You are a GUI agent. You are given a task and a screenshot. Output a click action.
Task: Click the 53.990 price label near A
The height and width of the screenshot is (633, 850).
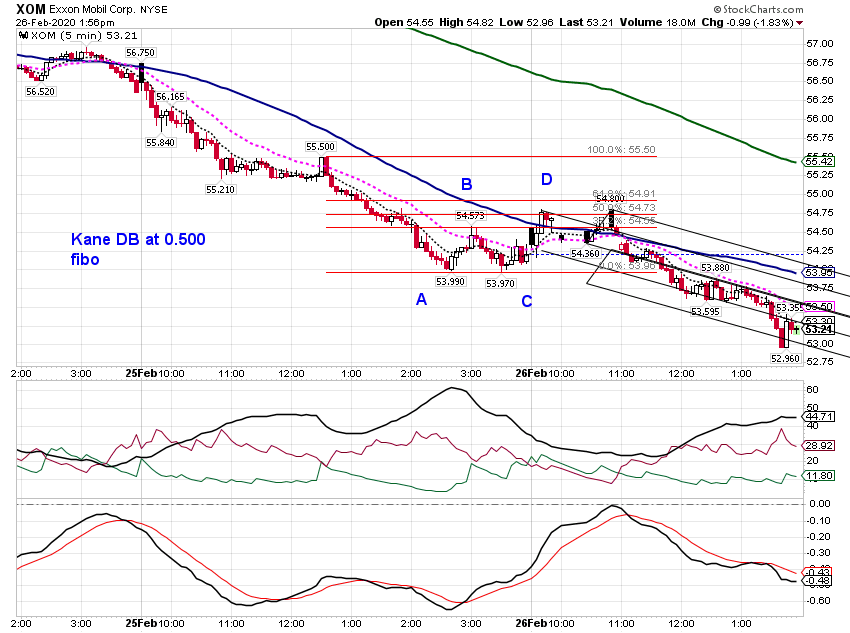tap(450, 282)
